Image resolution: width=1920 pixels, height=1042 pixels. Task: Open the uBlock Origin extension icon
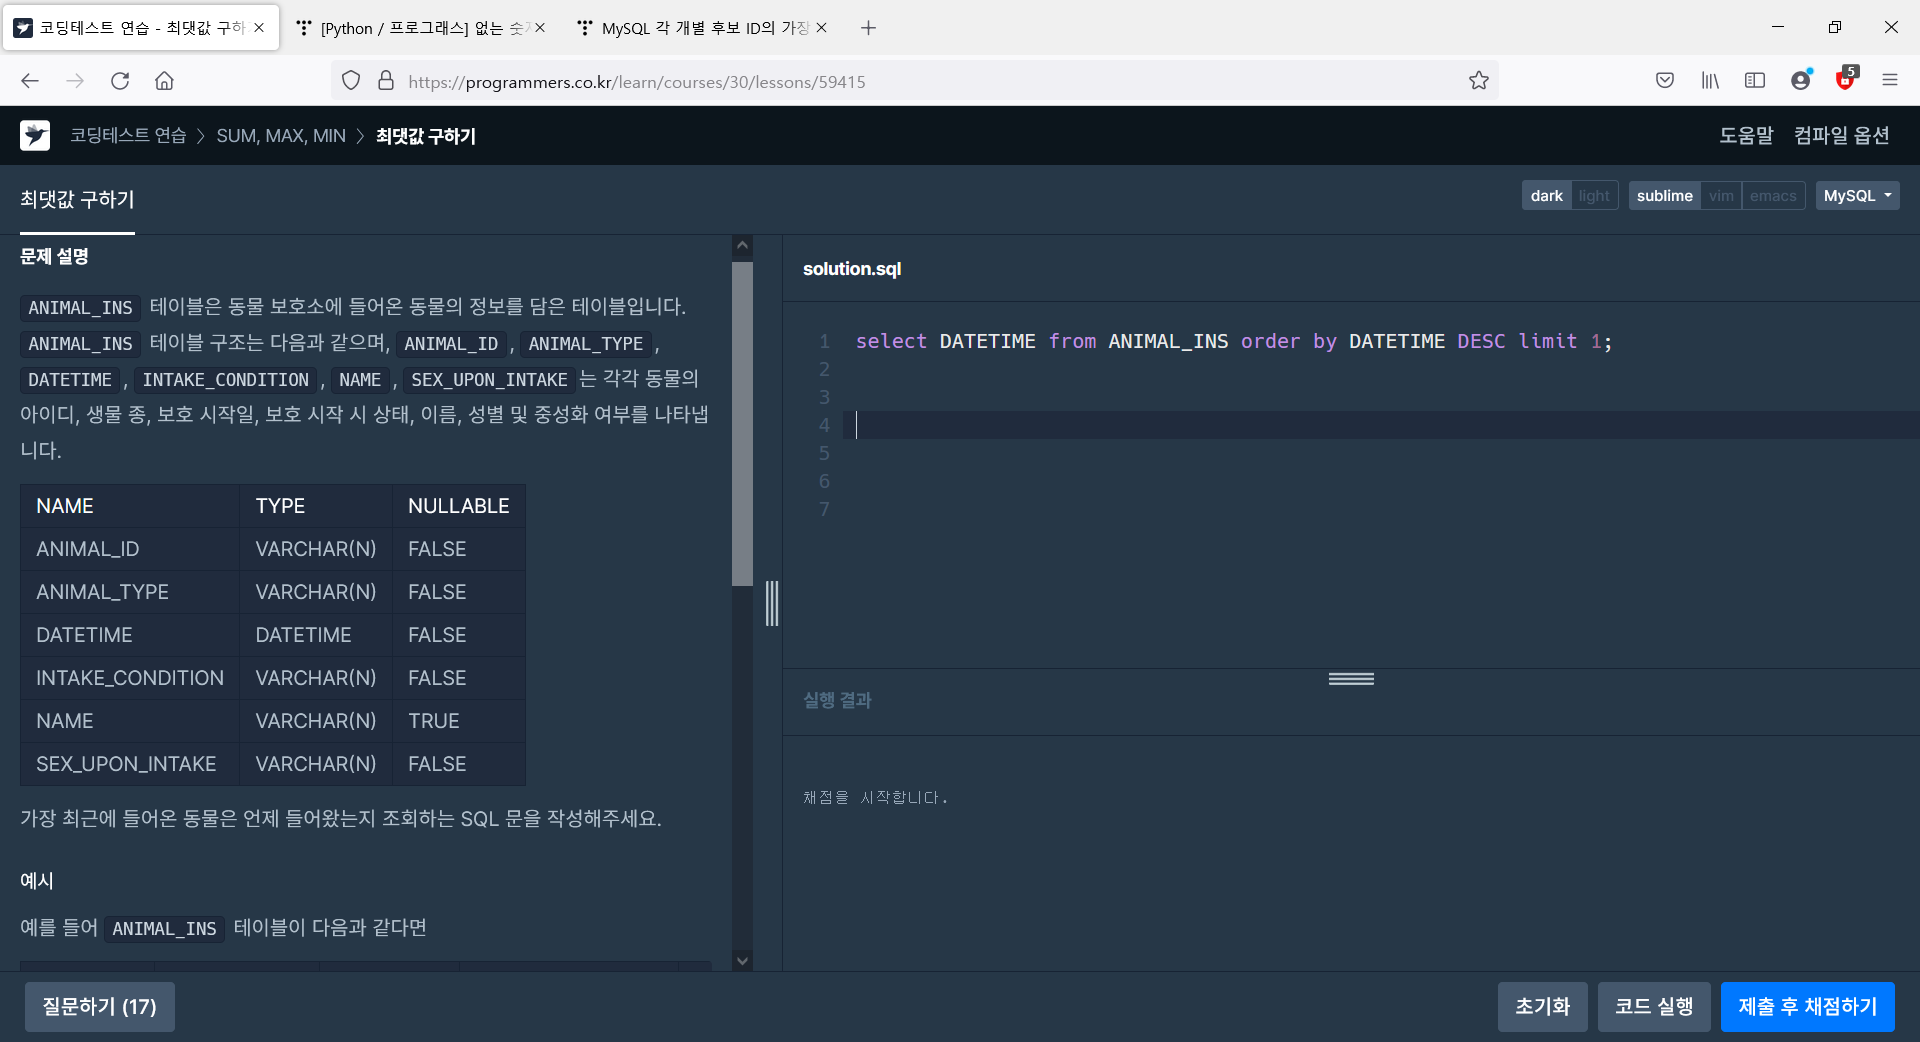click(1846, 81)
